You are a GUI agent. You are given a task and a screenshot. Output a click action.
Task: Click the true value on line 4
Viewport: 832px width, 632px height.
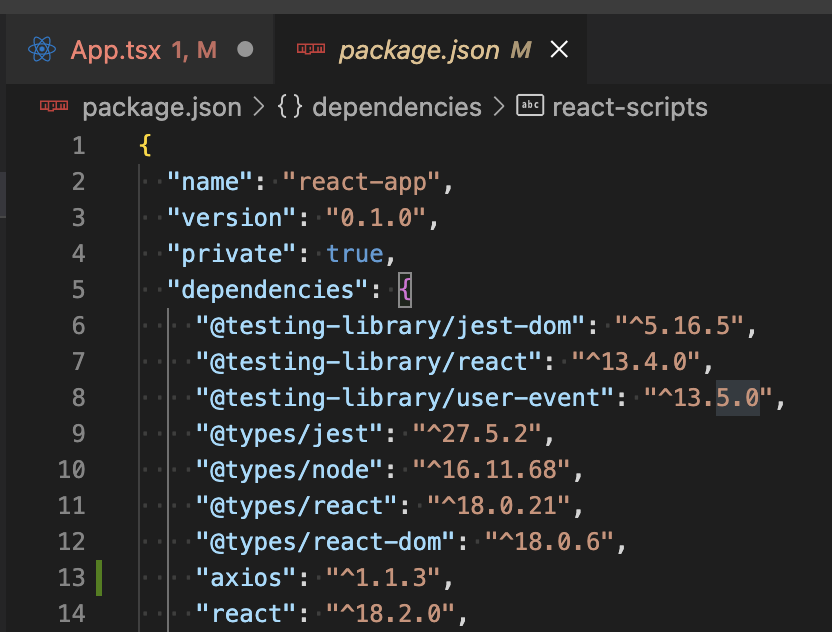pyautogui.click(x=354, y=254)
